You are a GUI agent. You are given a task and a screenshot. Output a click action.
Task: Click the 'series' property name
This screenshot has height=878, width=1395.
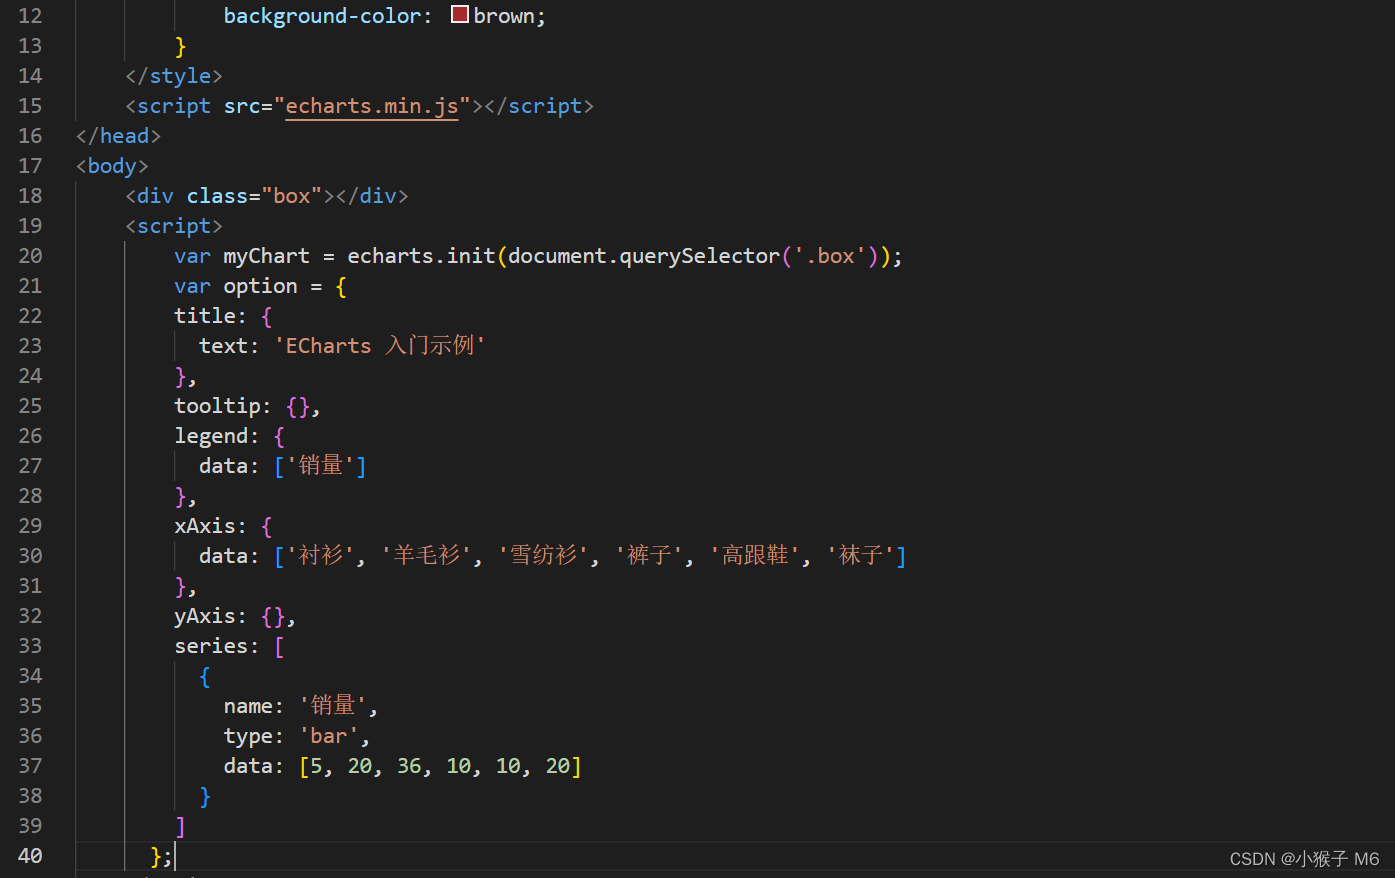click(211, 646)
